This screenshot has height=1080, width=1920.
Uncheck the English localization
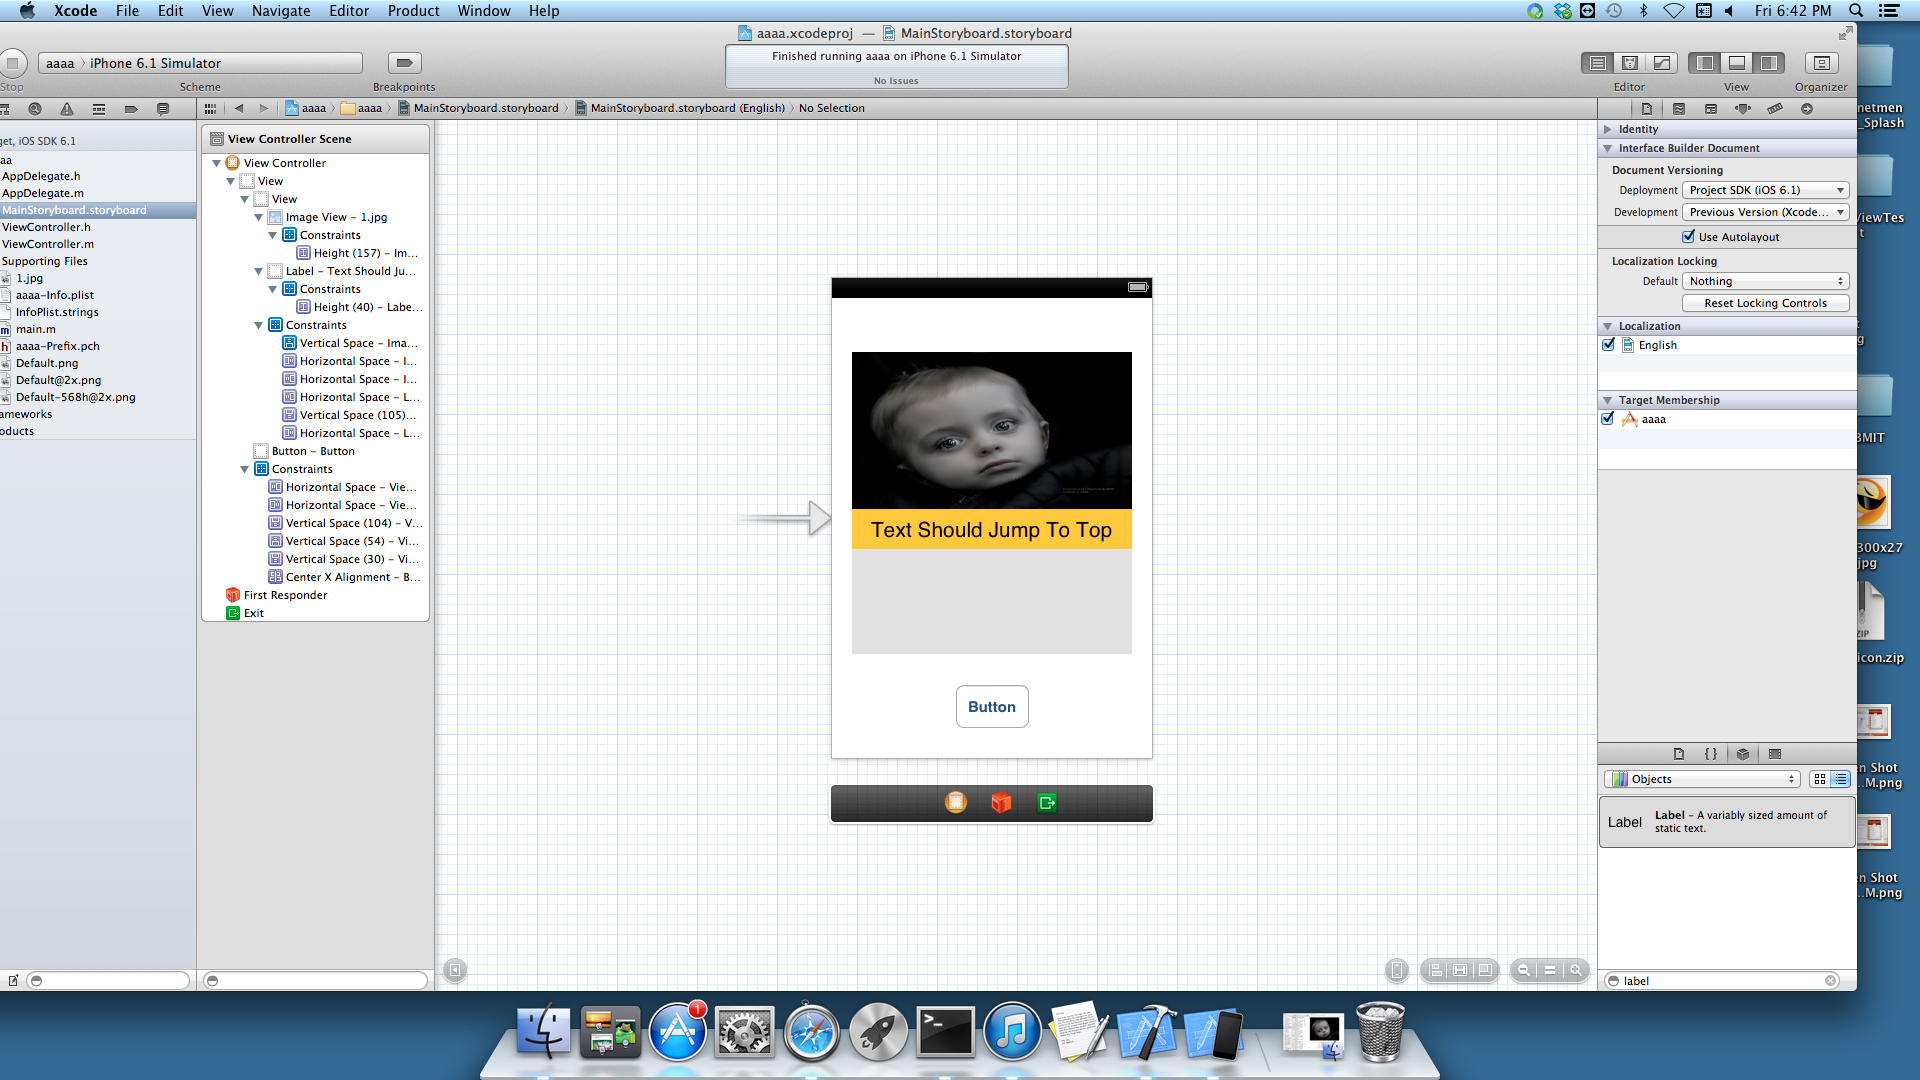point(1608,345)
